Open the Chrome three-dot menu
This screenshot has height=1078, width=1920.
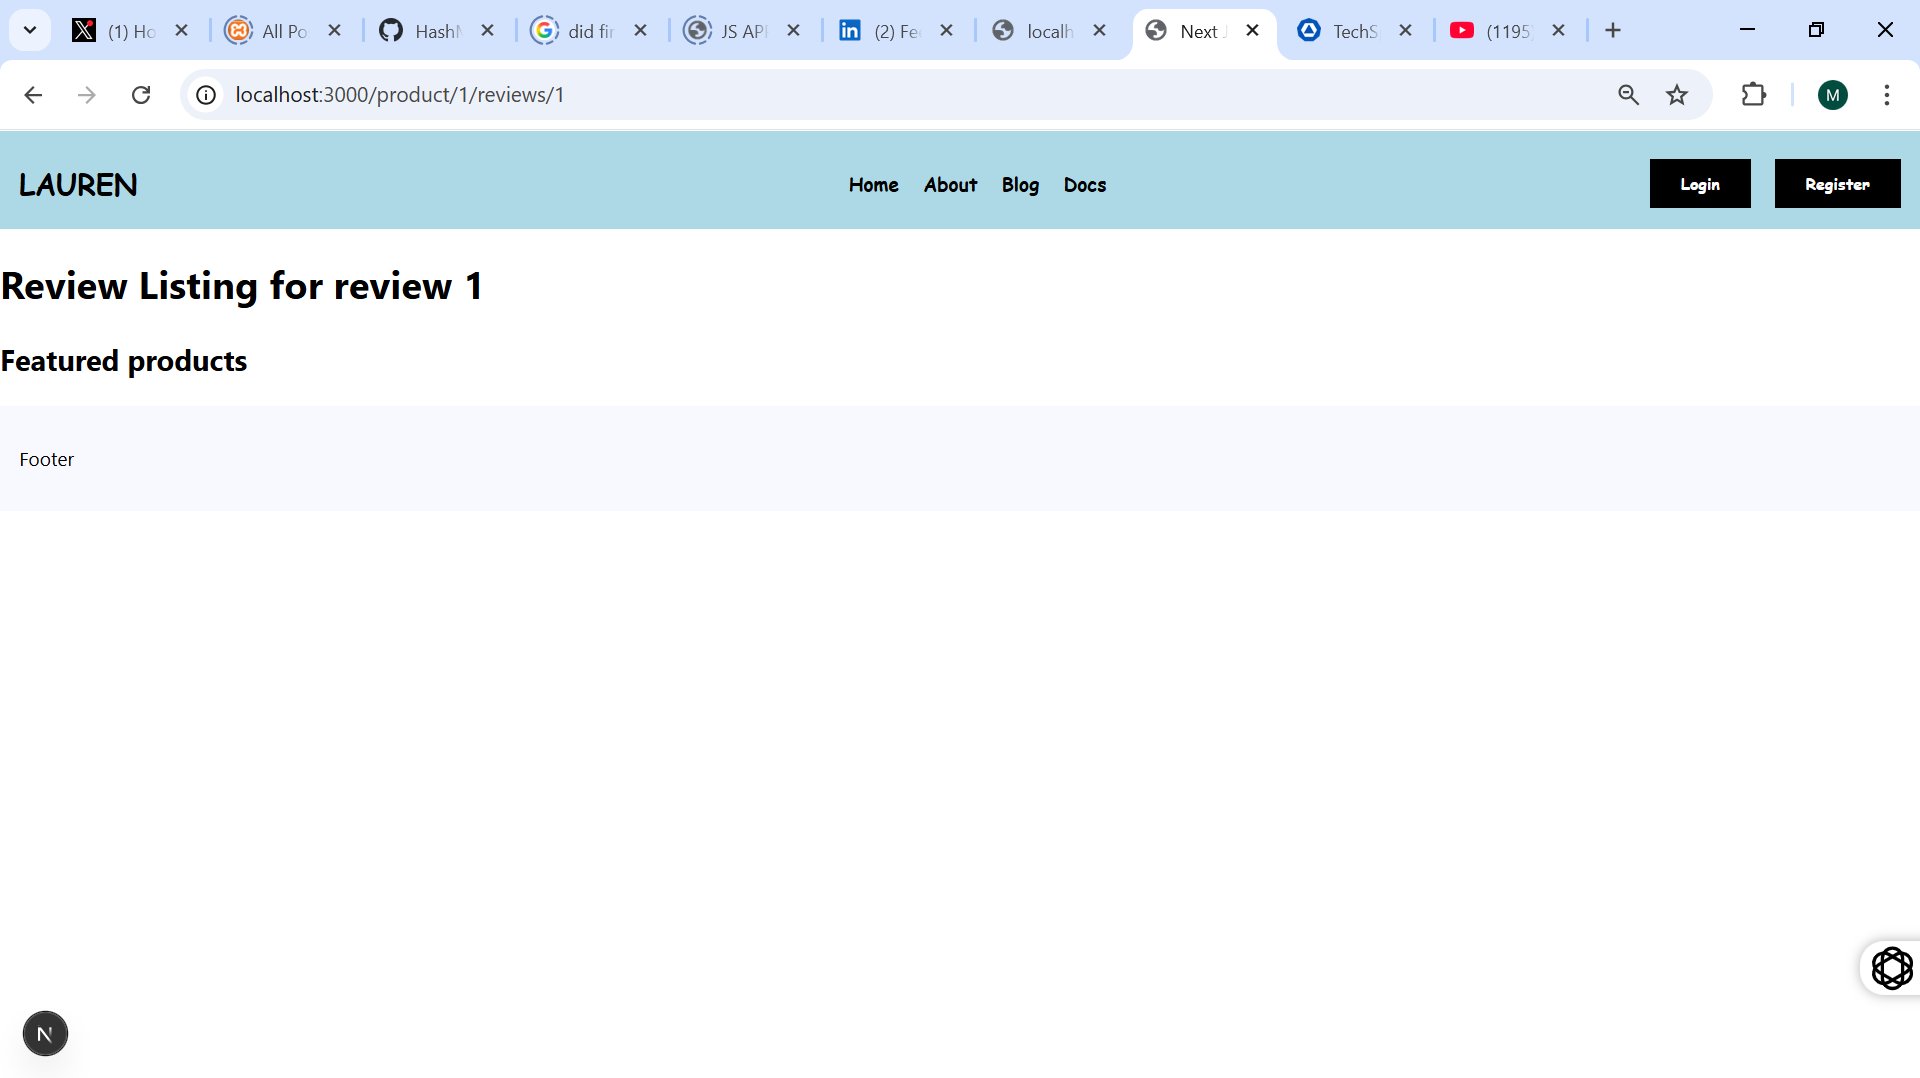coord(1887,95)
